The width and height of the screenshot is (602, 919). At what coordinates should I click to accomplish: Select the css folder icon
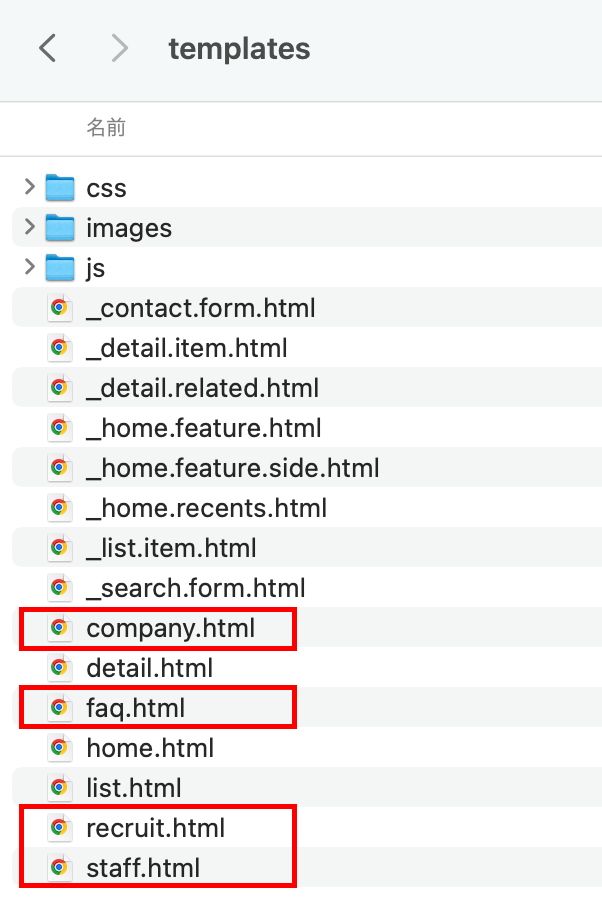pyautogui.click(x=60, y=188)
